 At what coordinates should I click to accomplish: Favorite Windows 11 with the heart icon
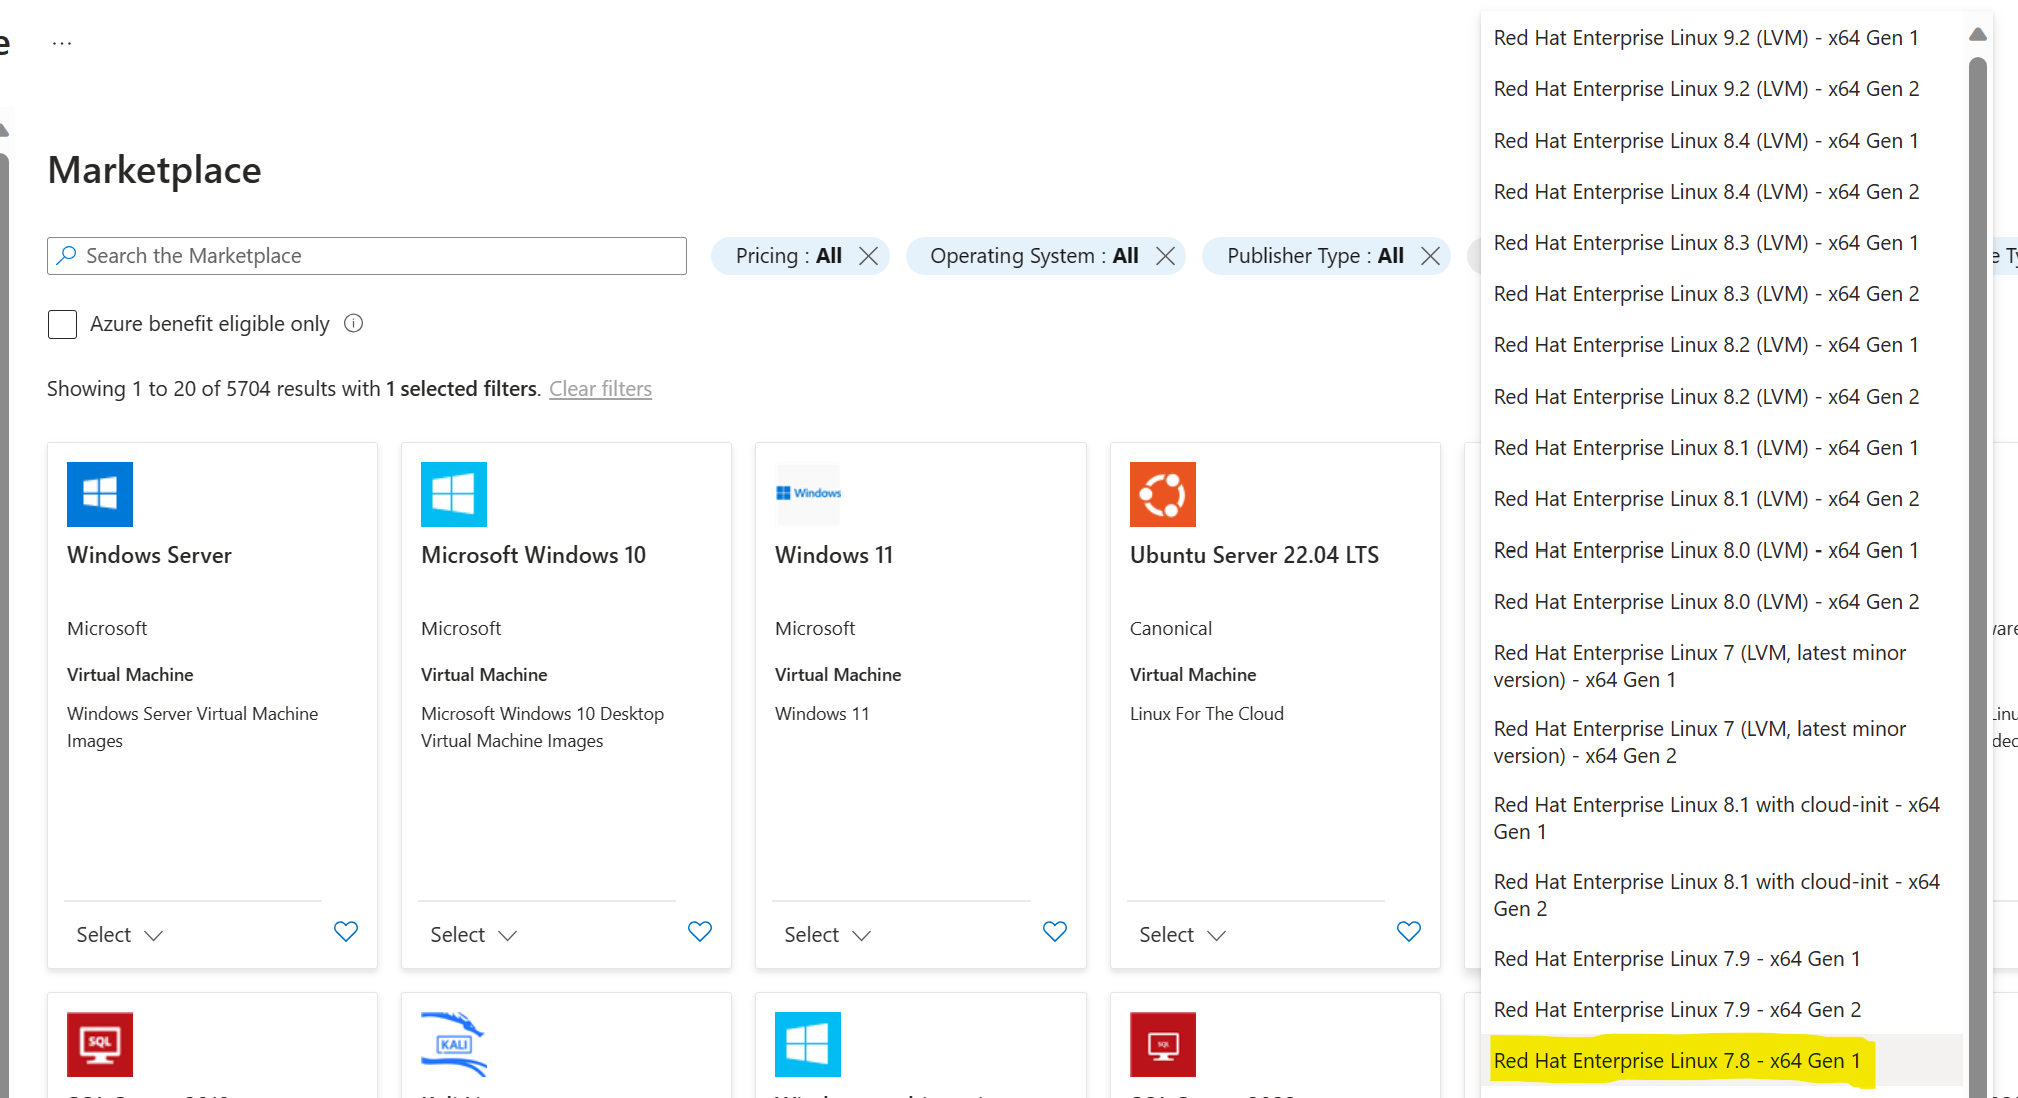[1055, 932]
